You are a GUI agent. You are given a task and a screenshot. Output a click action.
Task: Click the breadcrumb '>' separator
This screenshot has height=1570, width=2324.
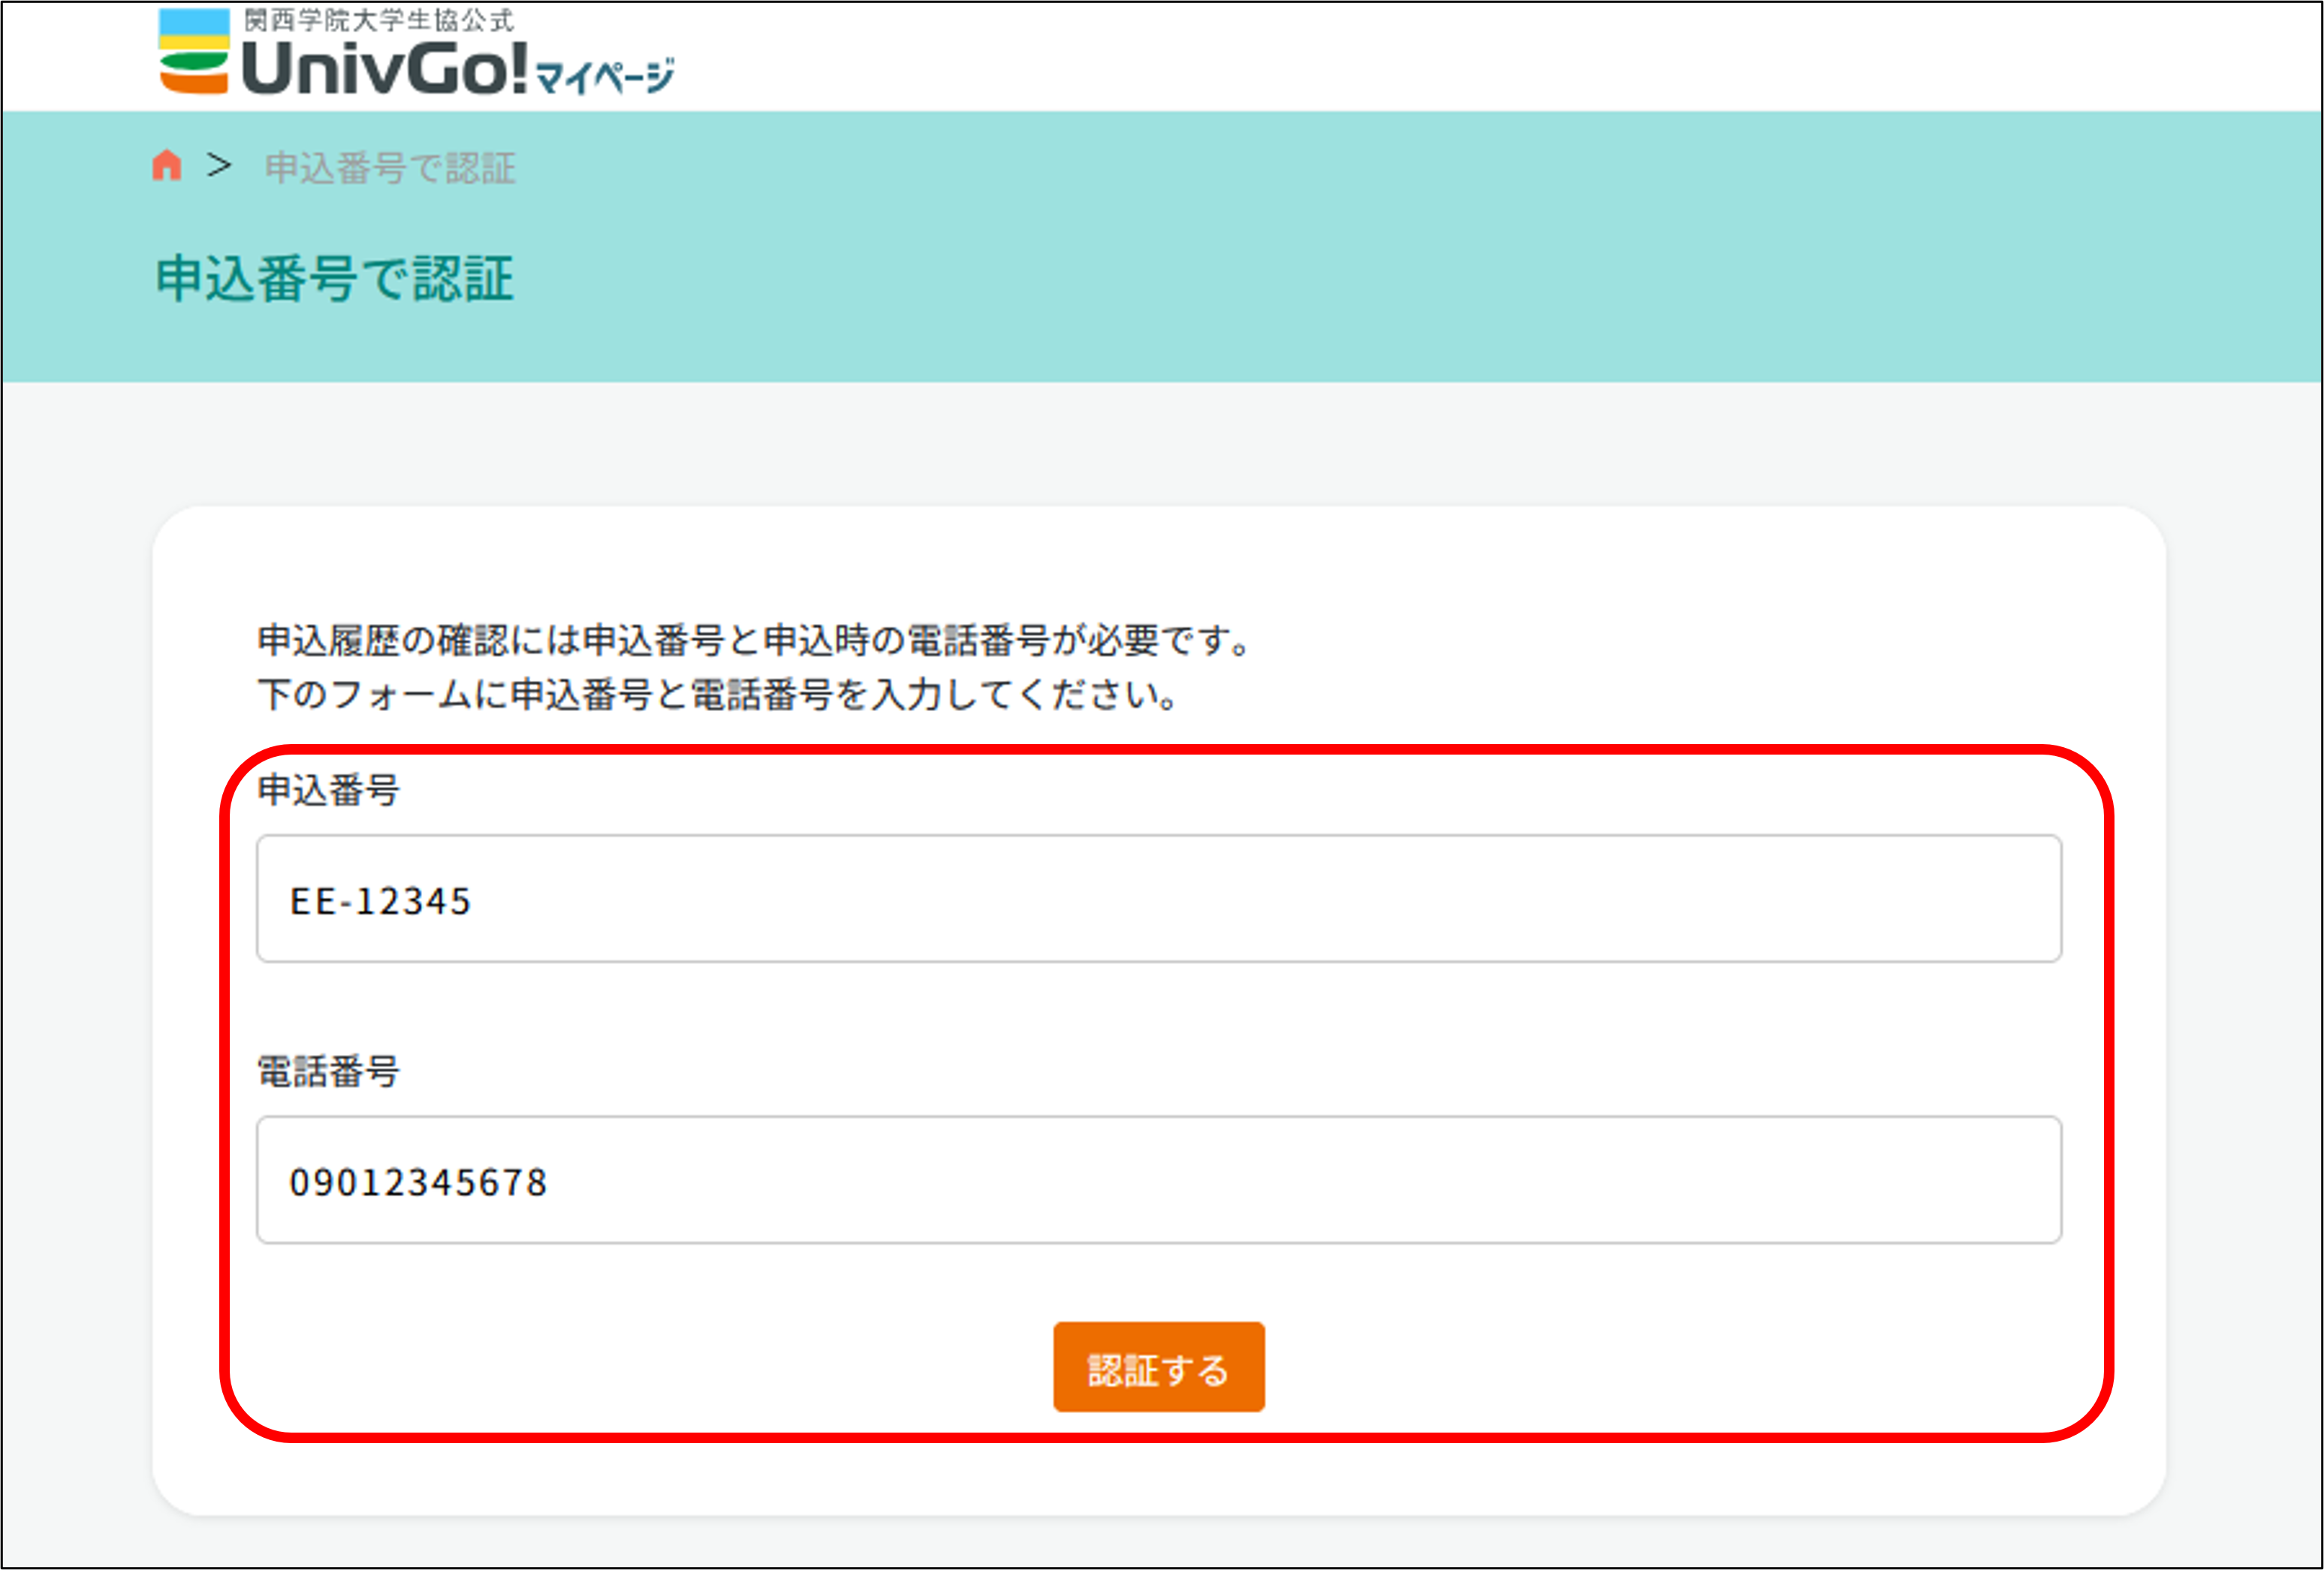[219, 165]
